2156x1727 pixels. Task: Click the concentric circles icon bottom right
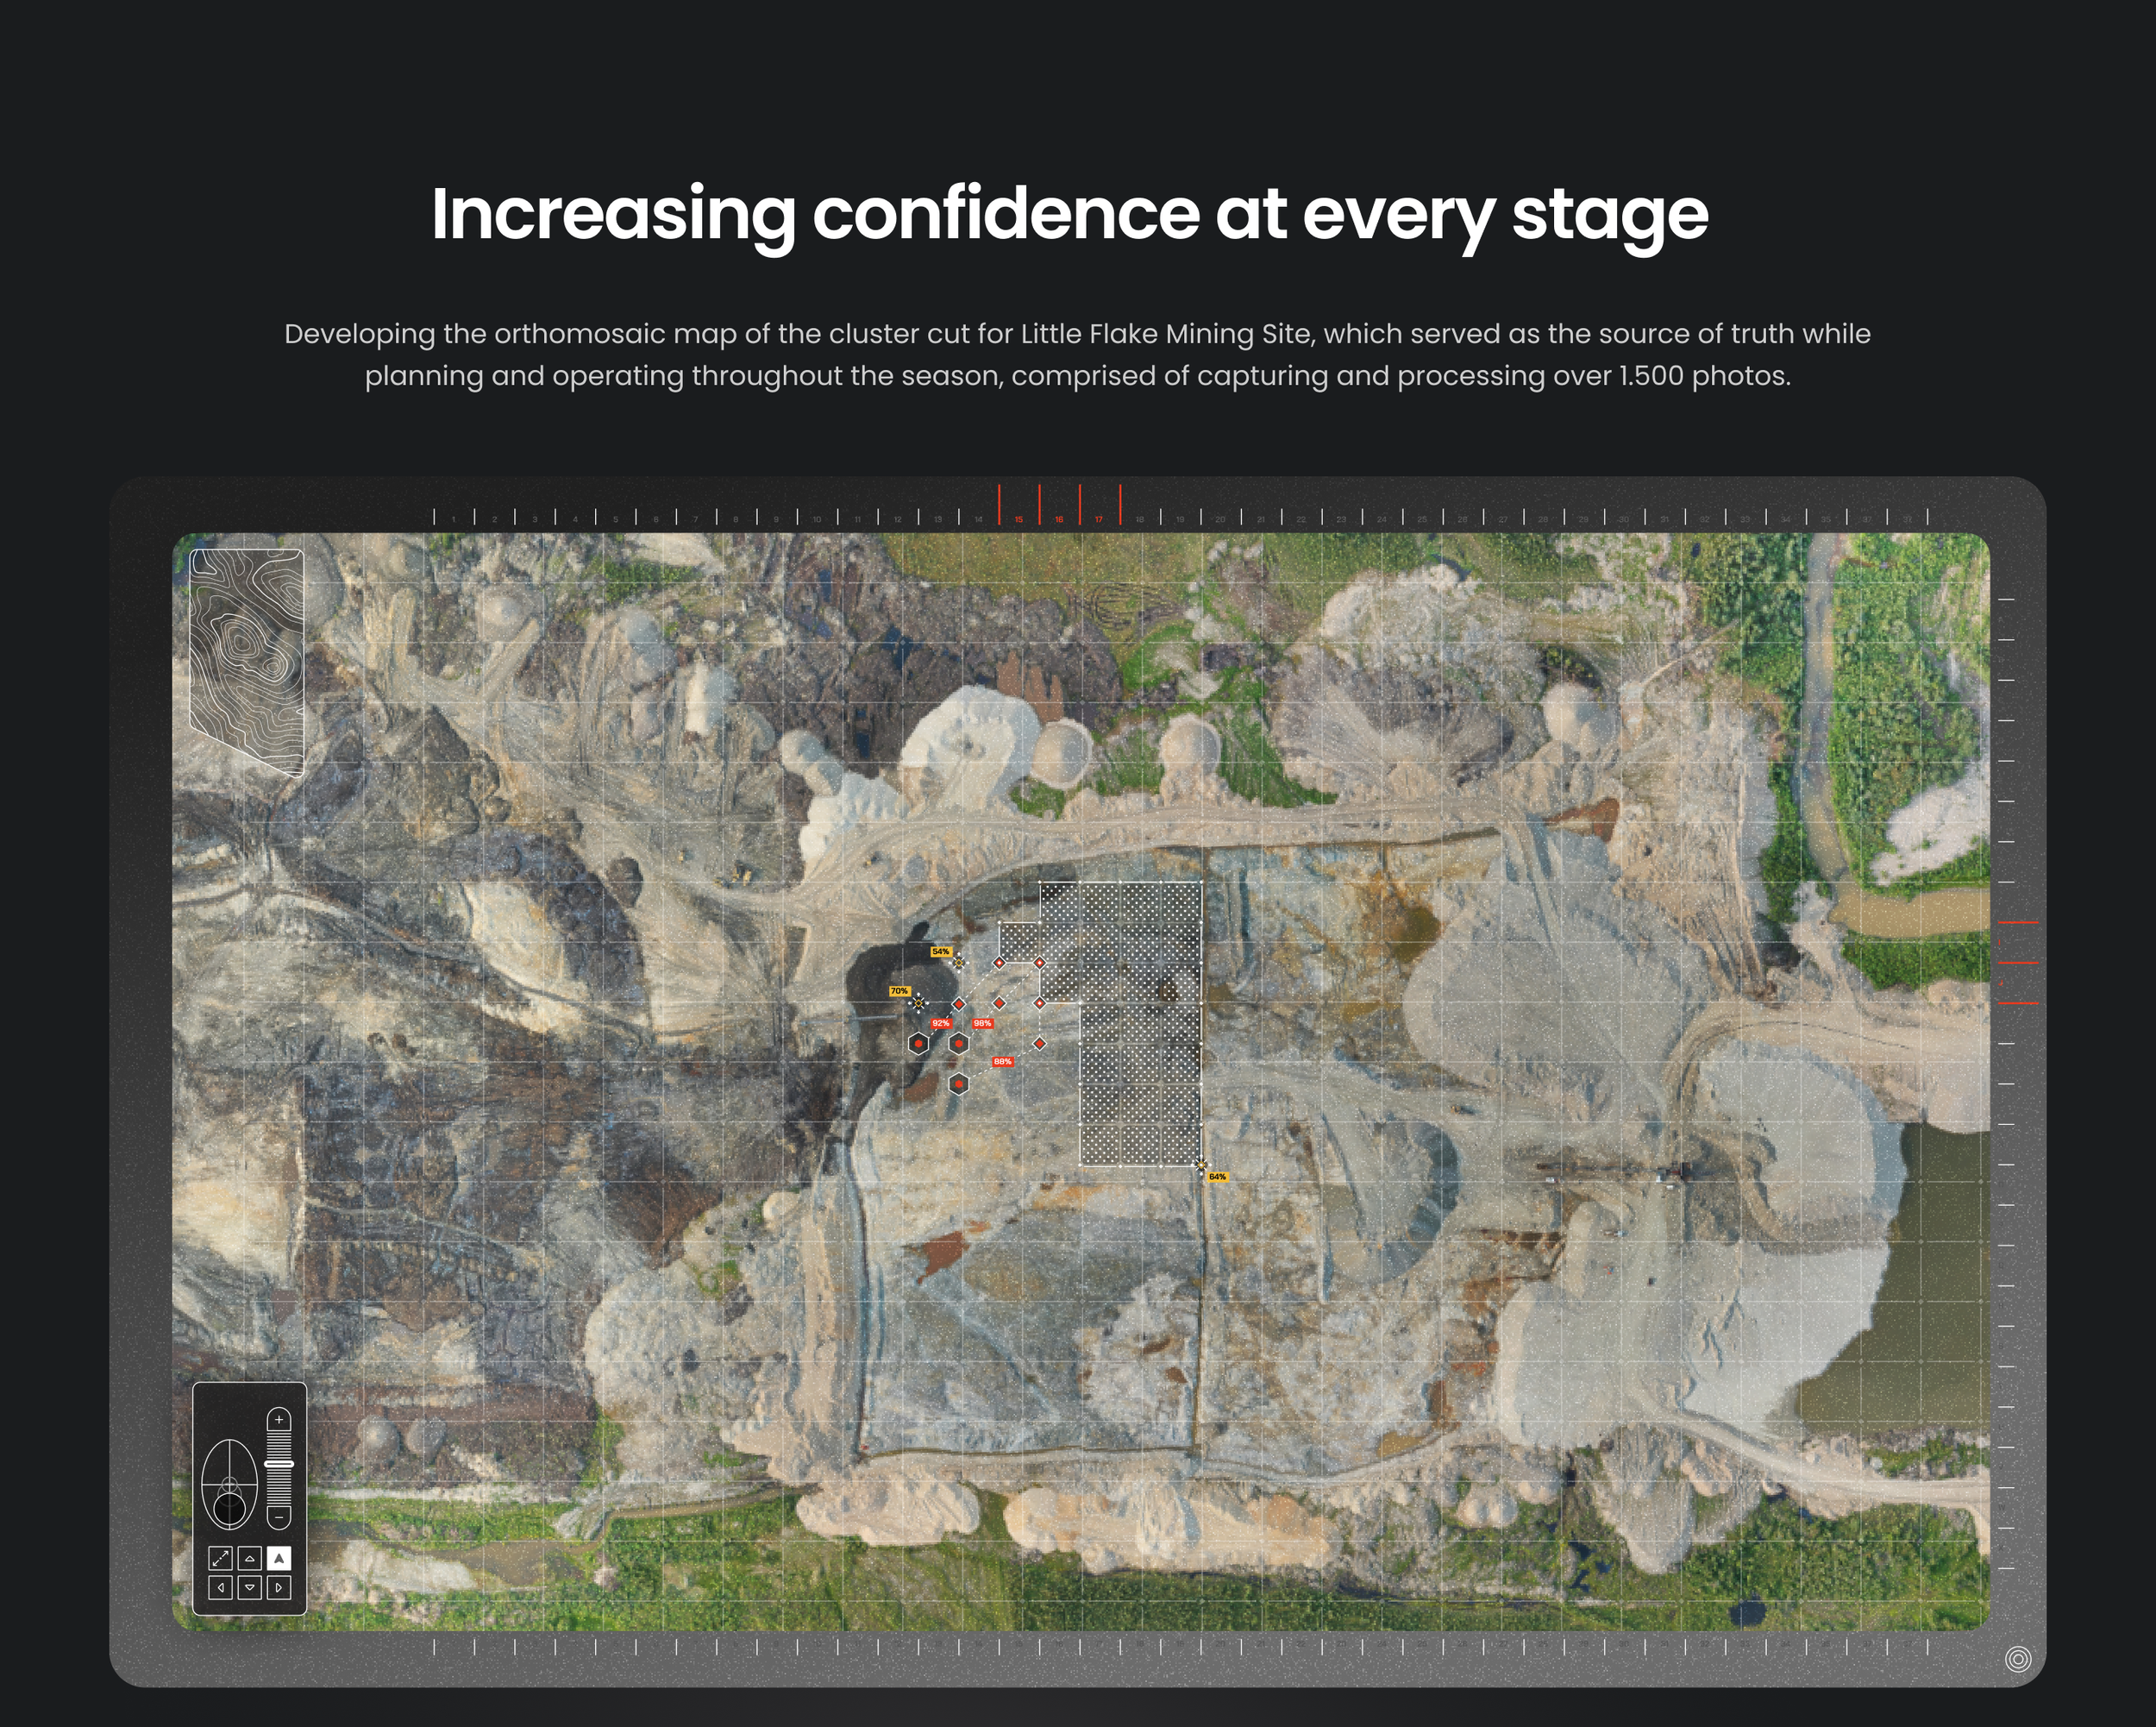click(x=2018, y=1660)
